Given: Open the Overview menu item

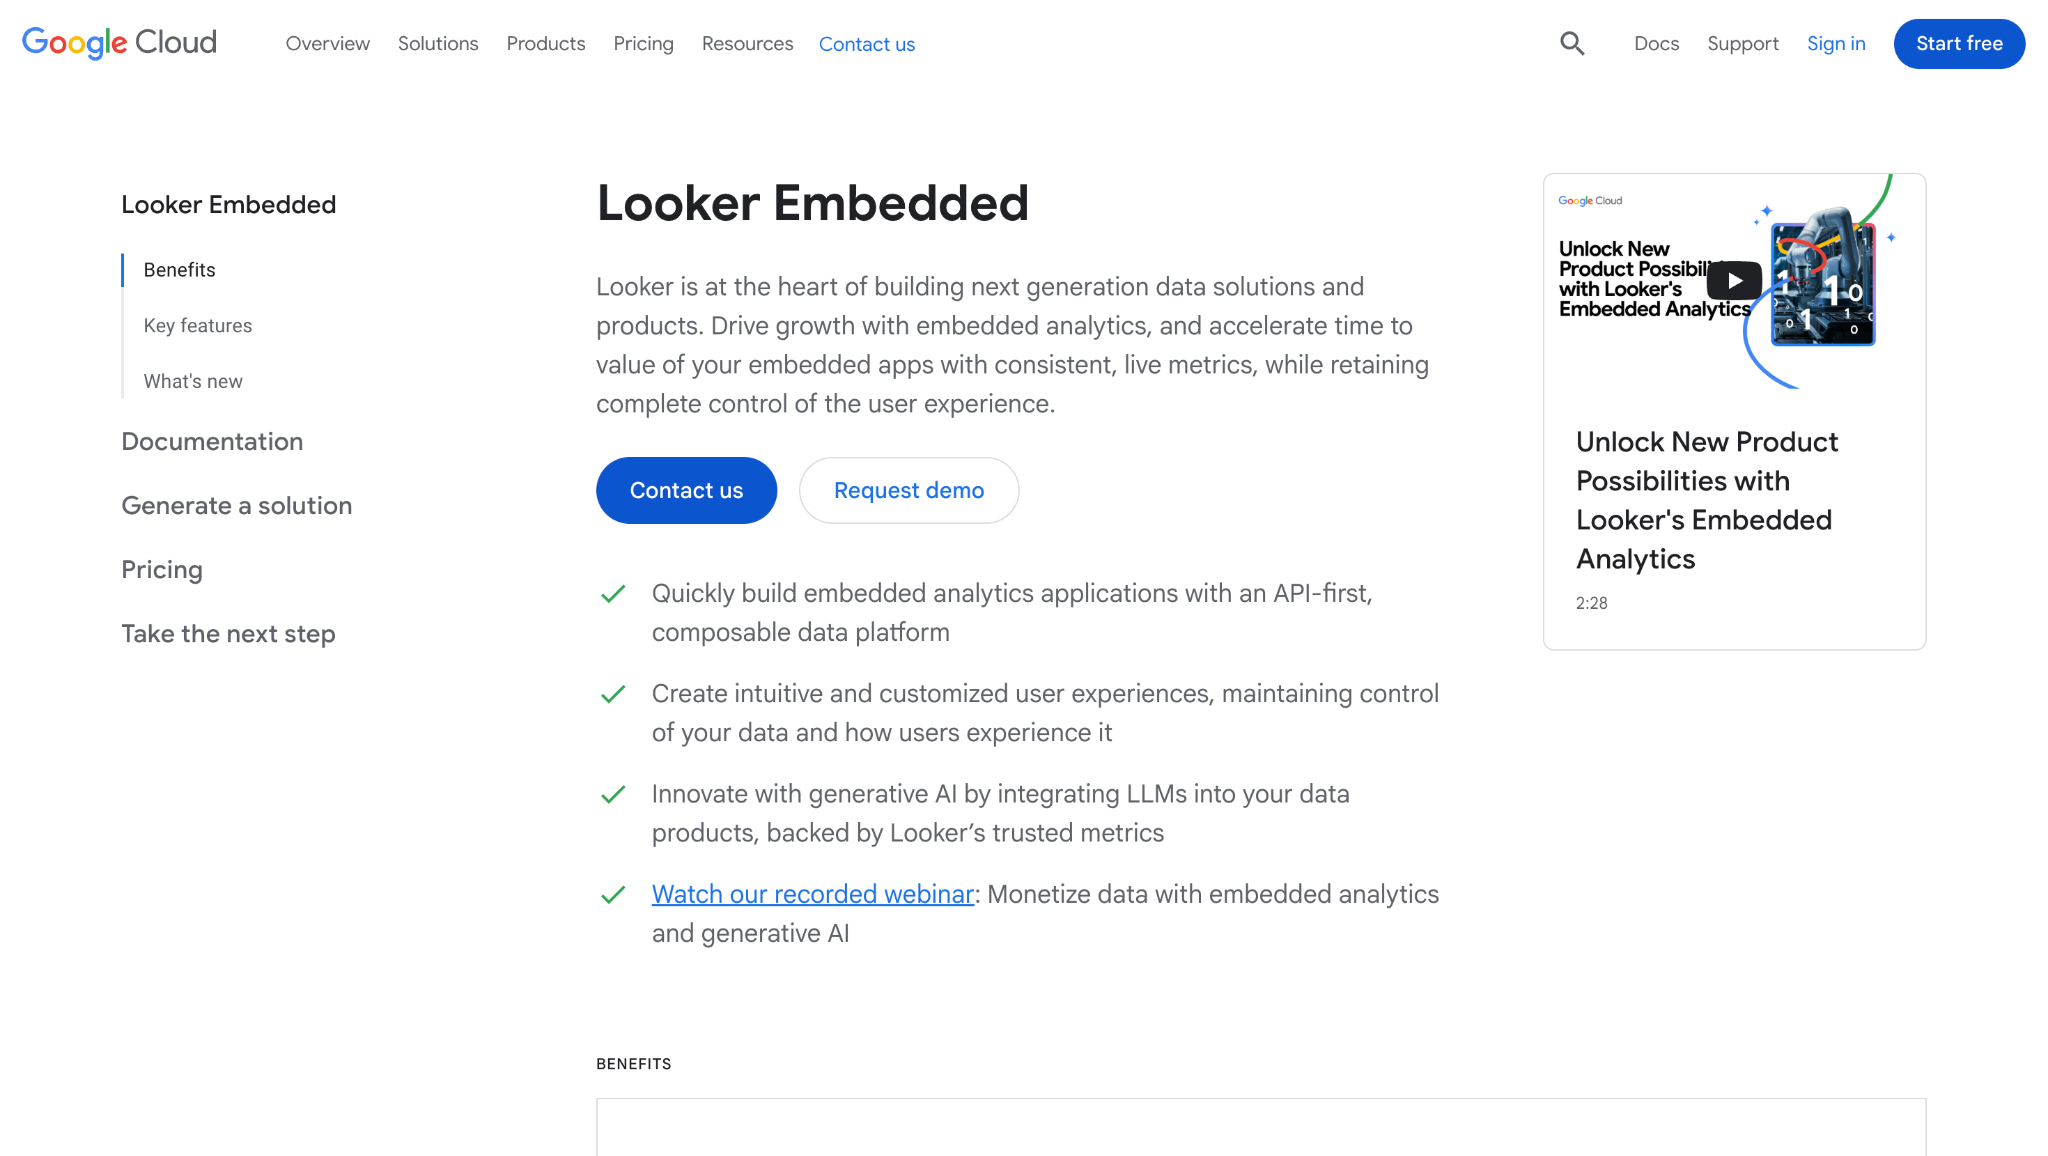Looking at the screenshot, I should coord(327,44).
